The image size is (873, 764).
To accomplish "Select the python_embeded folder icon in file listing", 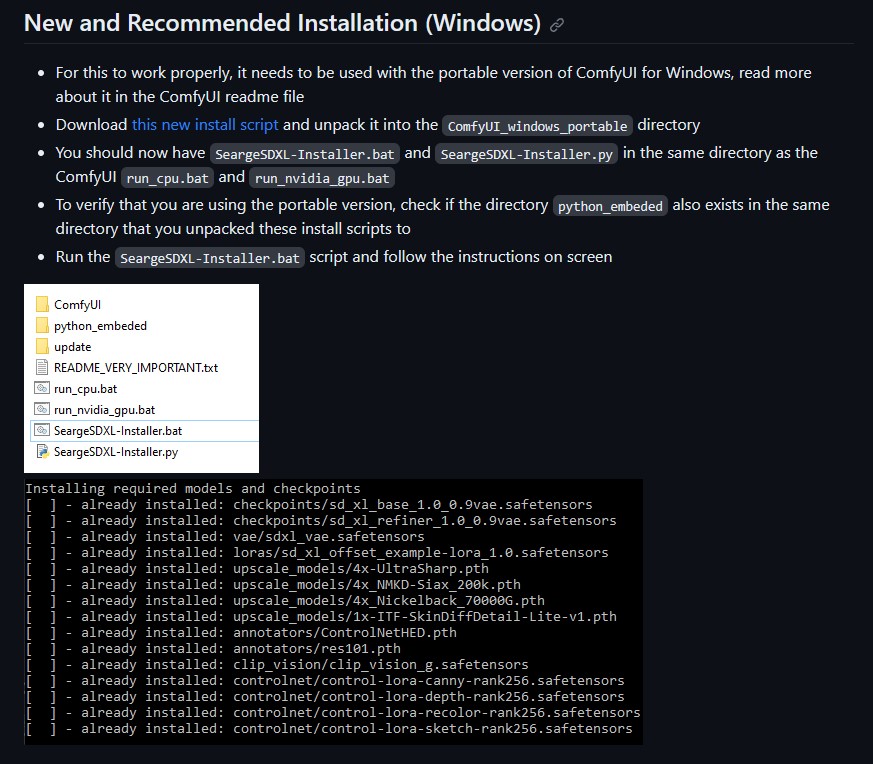I will click(42, 325).
